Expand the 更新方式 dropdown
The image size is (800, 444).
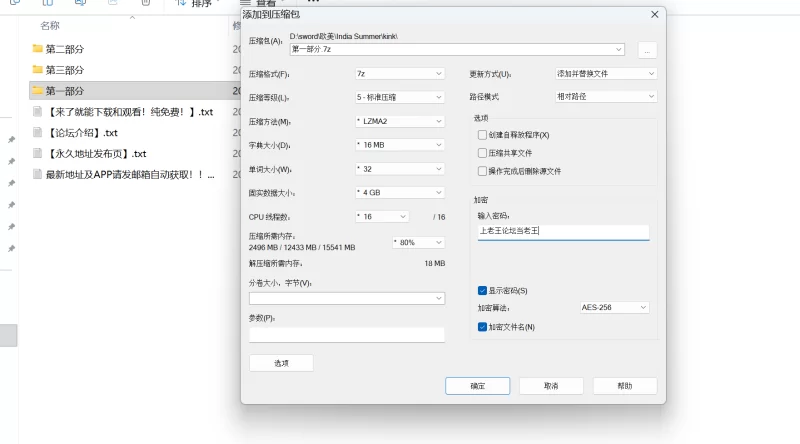606,74
